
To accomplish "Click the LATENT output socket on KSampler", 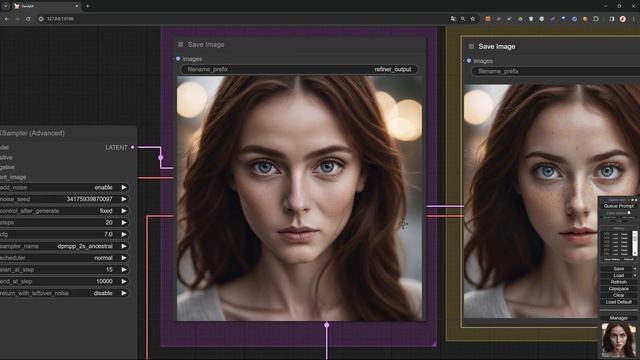I will tap(133, 147).
